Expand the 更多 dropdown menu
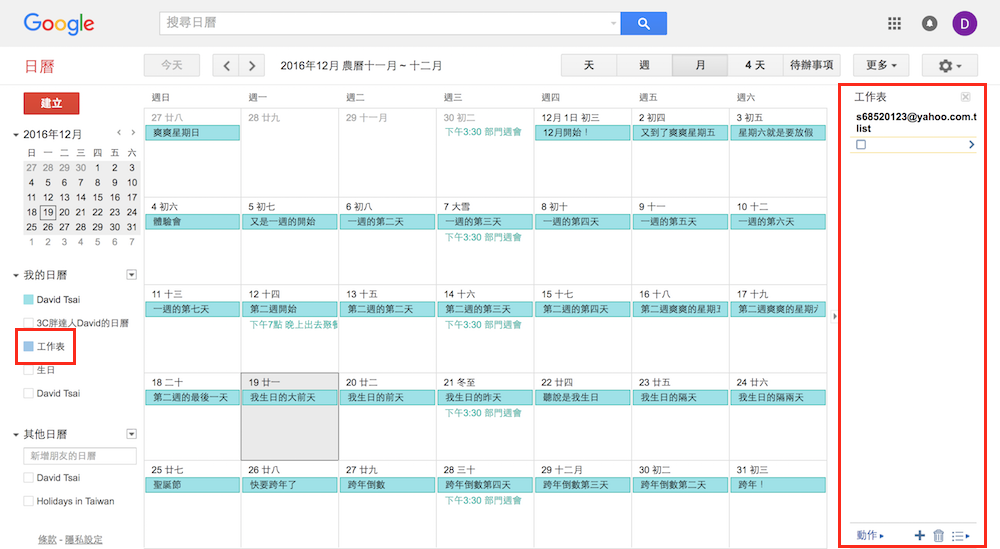 pos(881,66)
